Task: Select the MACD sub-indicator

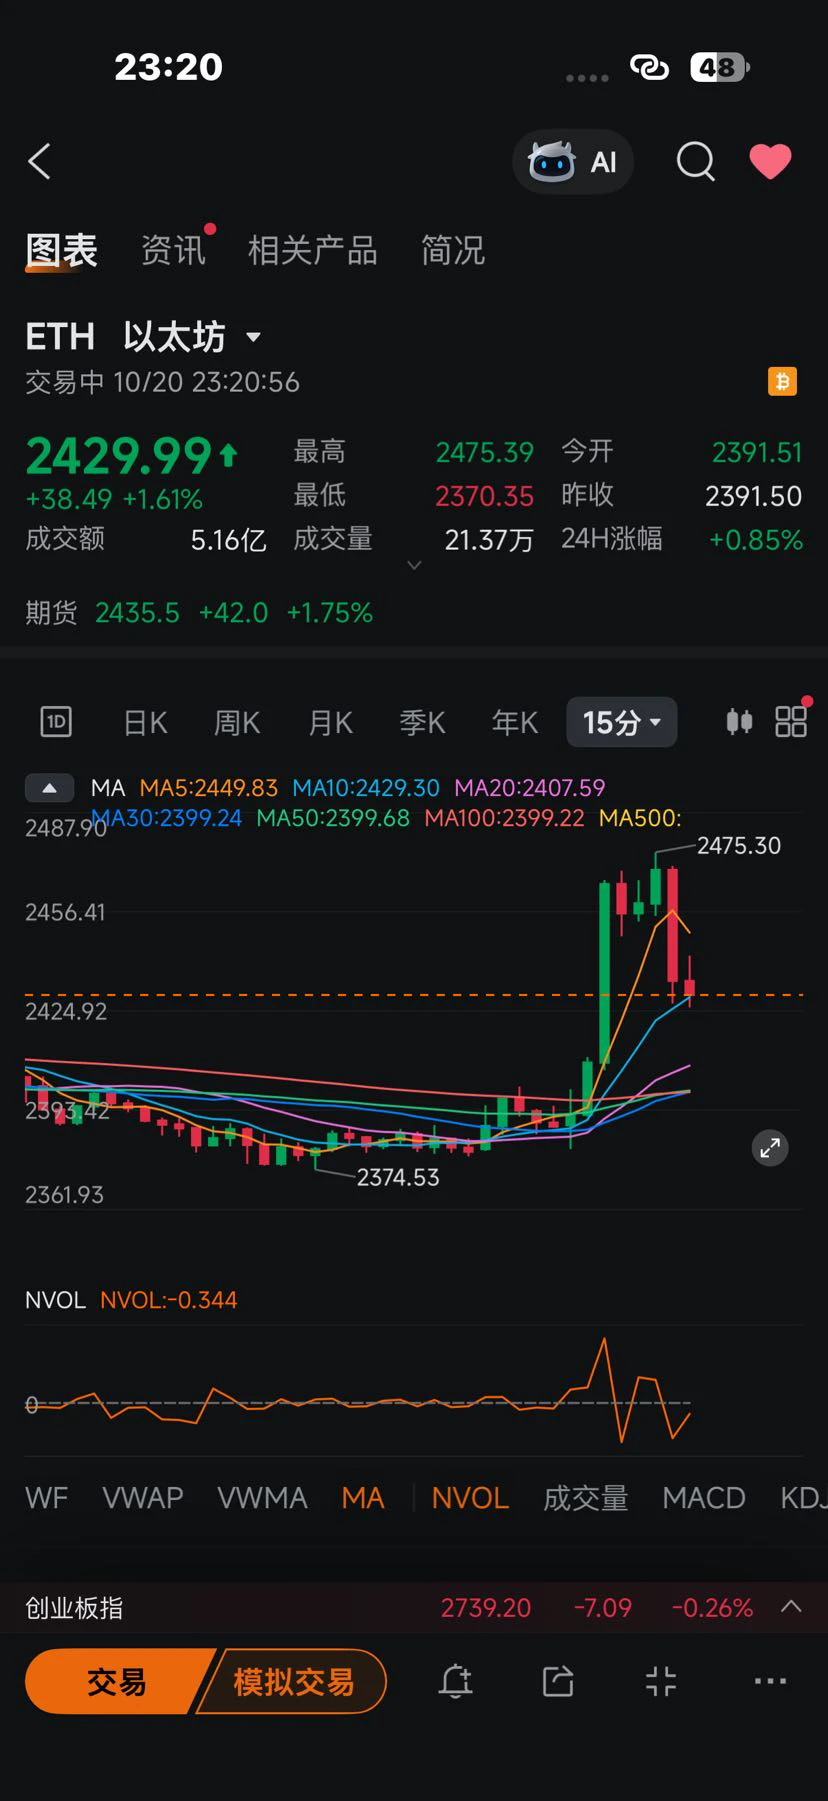Action: (704, 1498)
